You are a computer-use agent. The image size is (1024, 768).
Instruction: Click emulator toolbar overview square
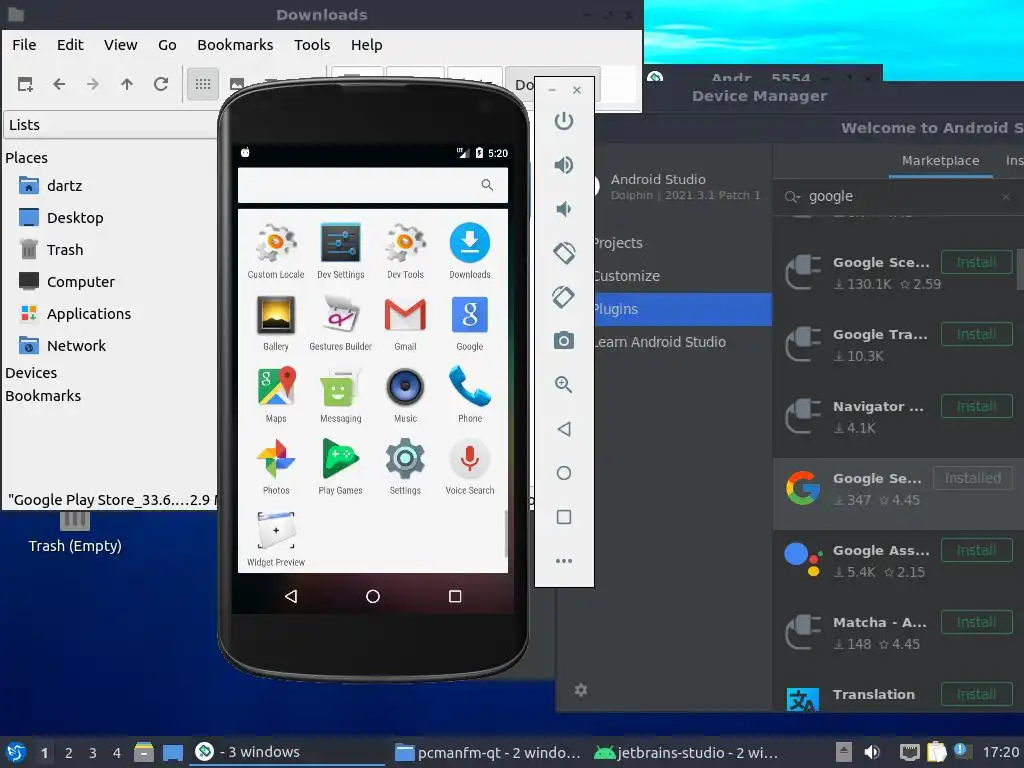tap(564, 517)
